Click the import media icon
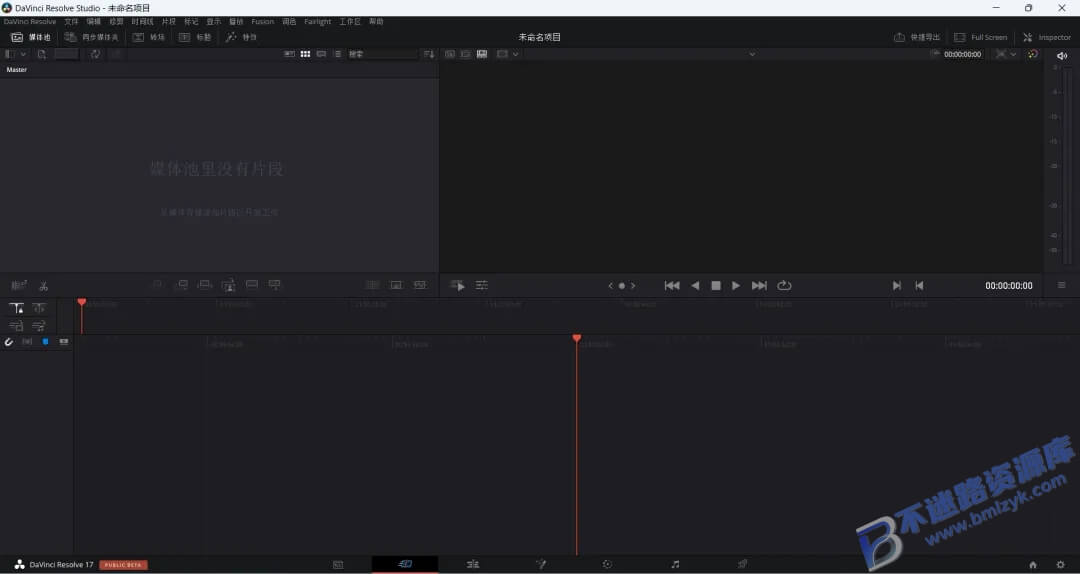The height and width of the screenshot is (574, 1080). (42, 54)
